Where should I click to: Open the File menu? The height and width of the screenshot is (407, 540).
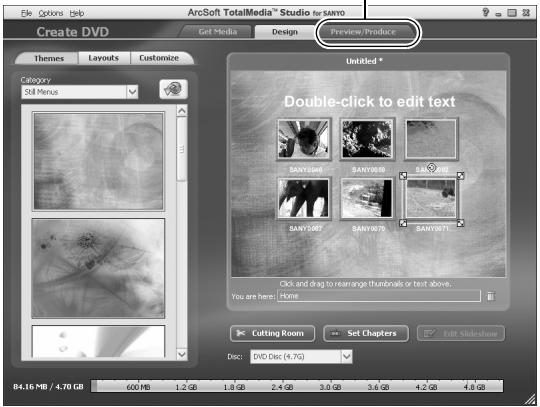pyautogui.click(x=26, y=13)
